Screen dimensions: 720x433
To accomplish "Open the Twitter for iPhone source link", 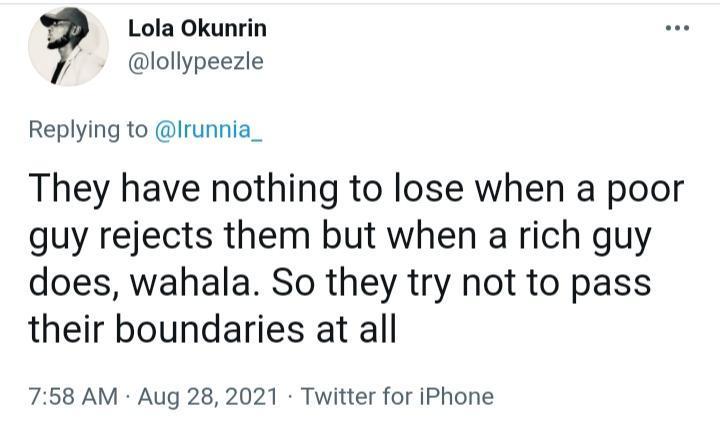I will pyautogui.click(x=397, y=396).
